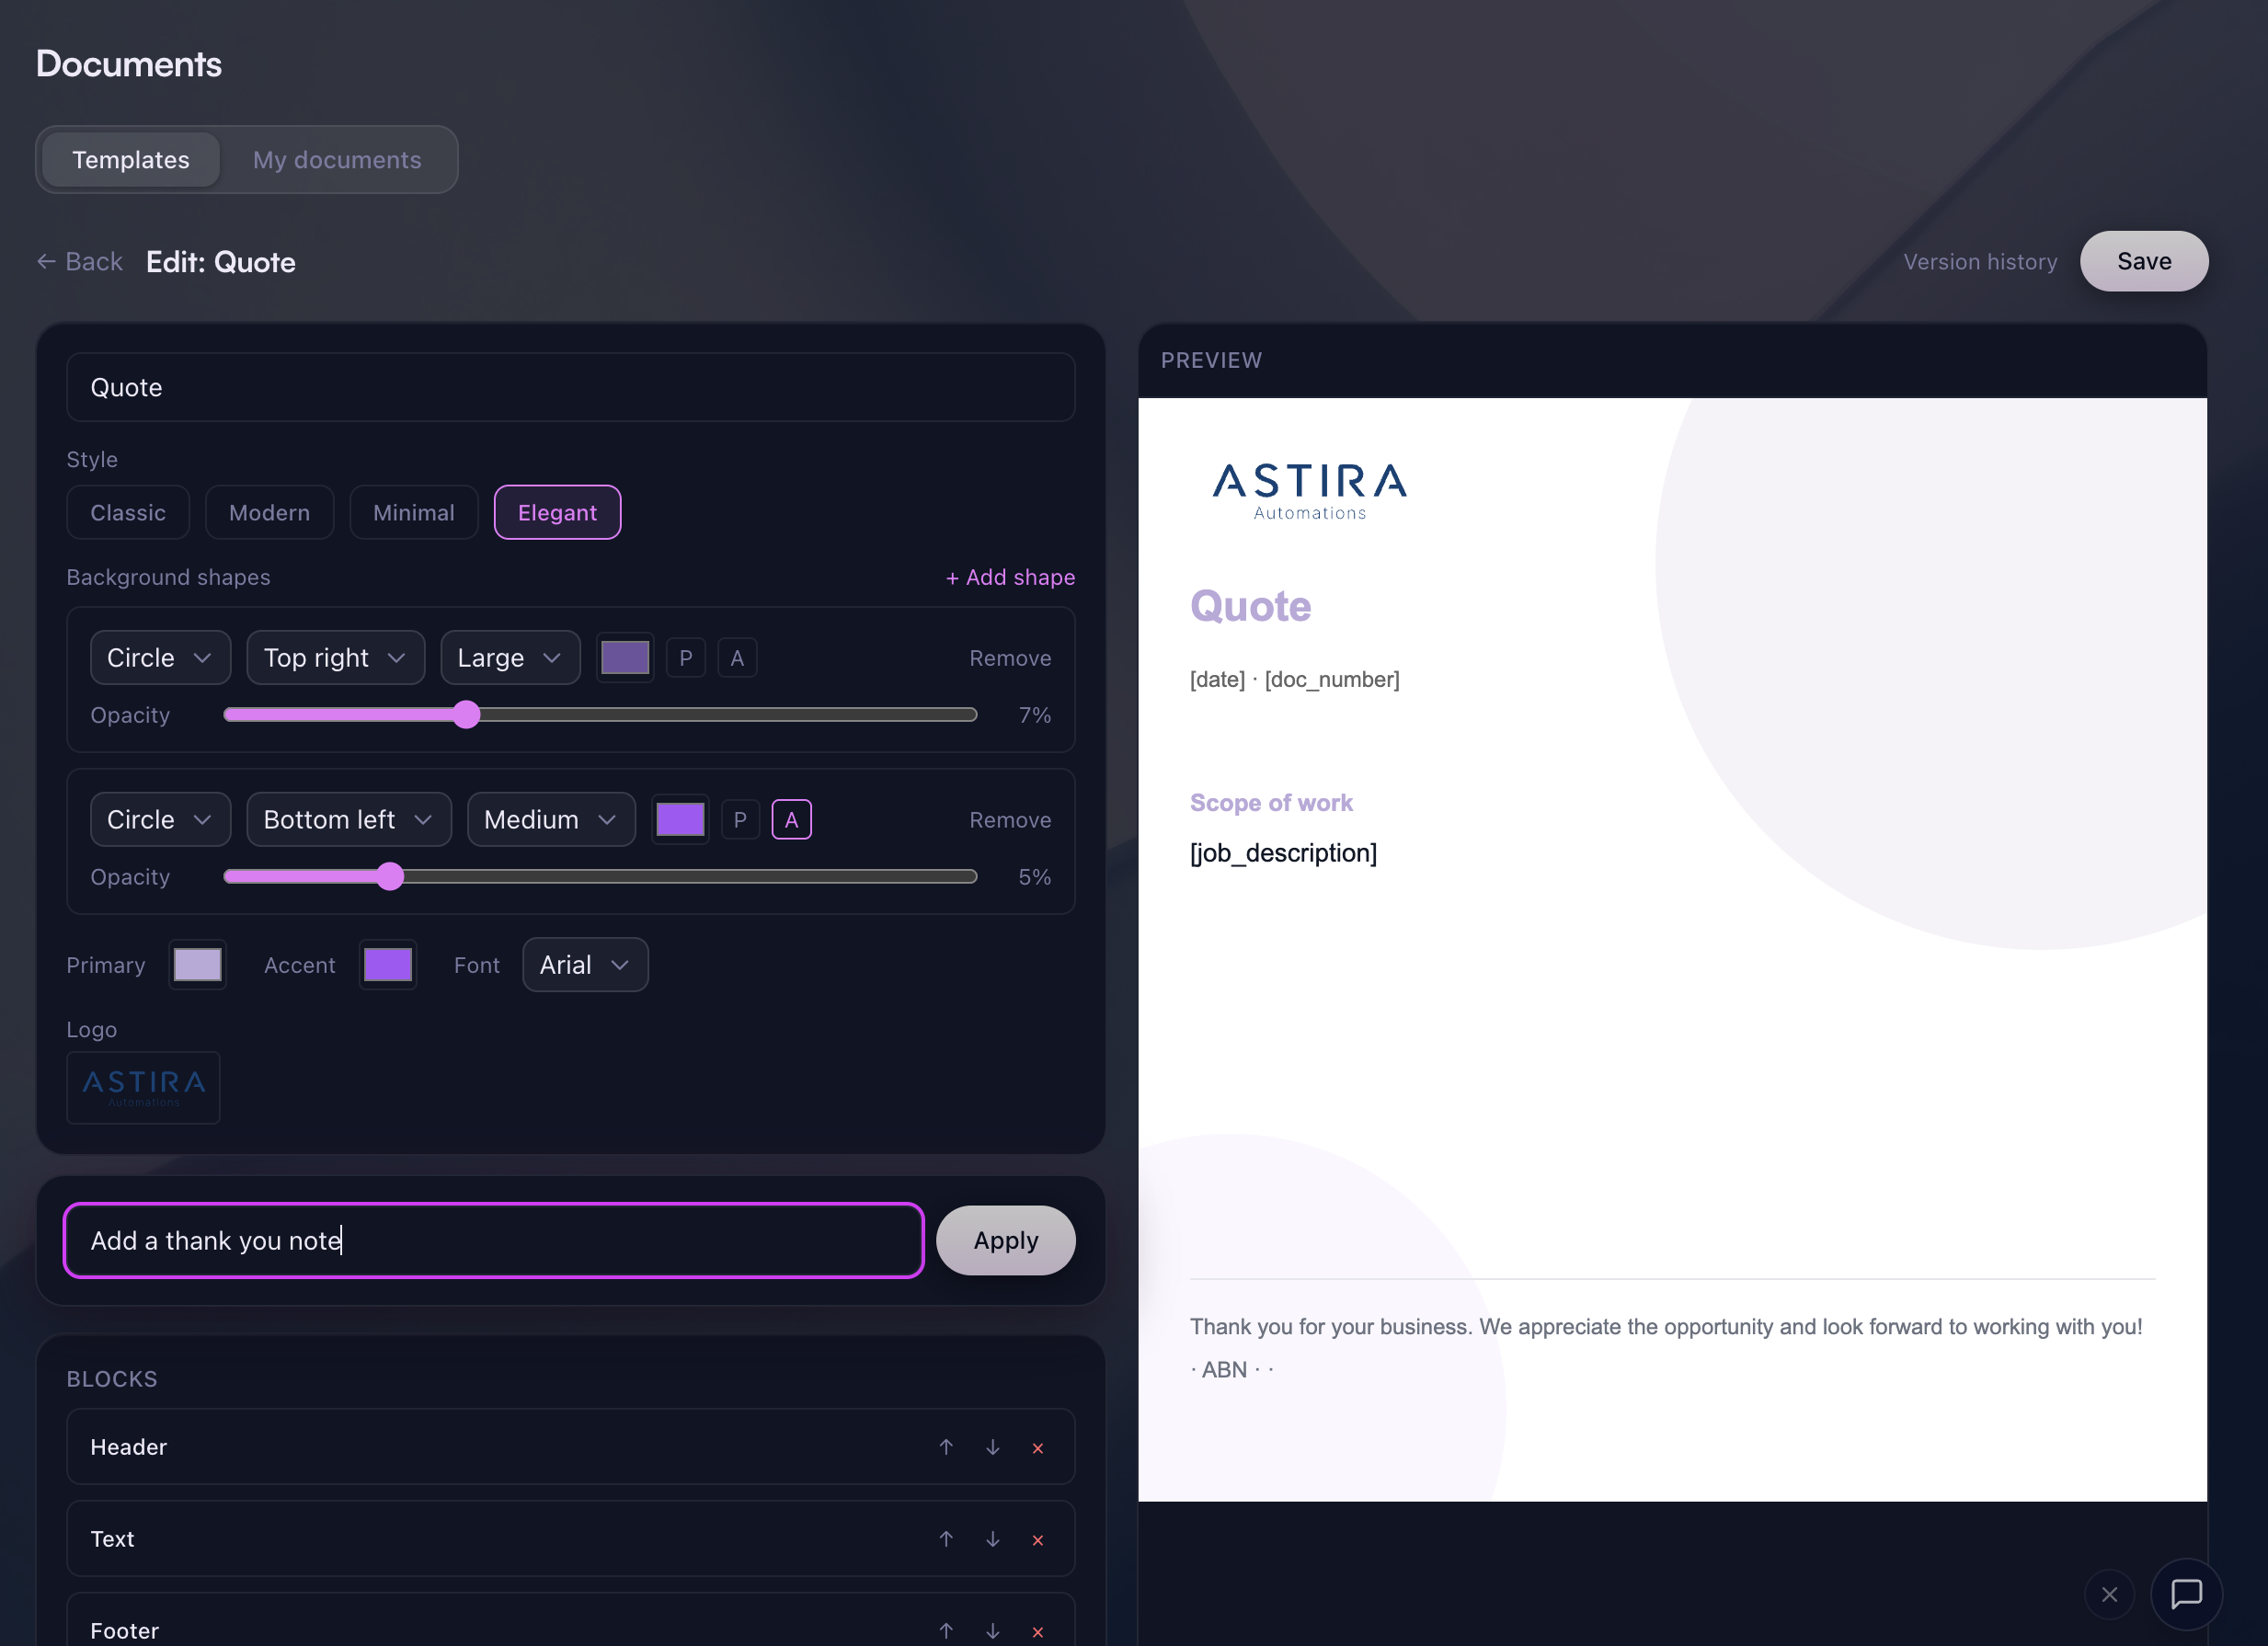Toggle P color for Bottom left circle
2268x1646 pixels.
coord(740,820)
